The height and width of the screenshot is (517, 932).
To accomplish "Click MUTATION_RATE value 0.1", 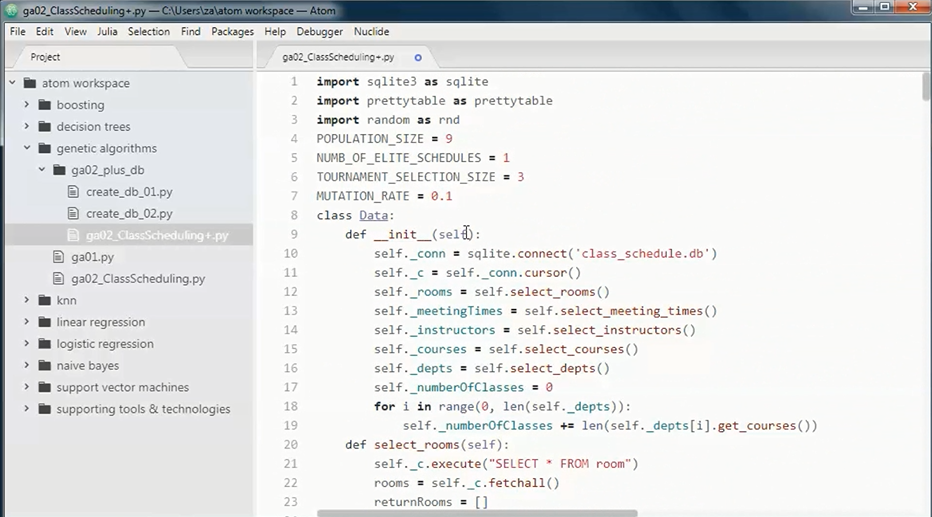I will [x=442, y=196].
